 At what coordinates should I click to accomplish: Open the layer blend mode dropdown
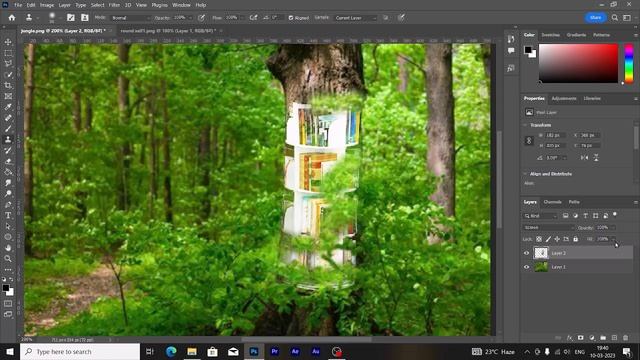[549, 227]
